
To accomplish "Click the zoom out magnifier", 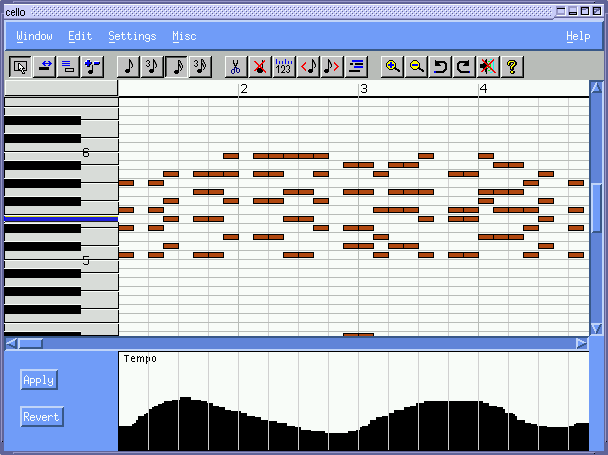I will pyautogui.click(x=416, y=67).
